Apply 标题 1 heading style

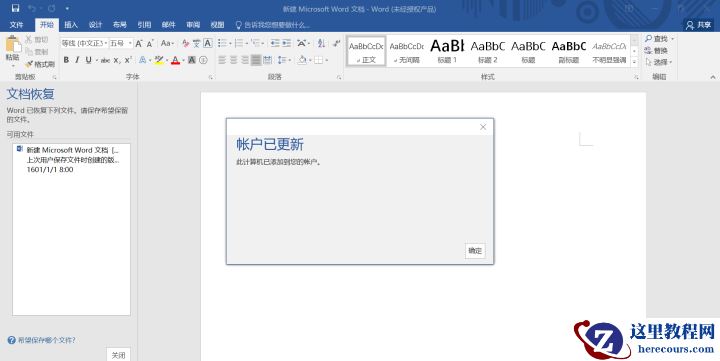pos(447,51)
